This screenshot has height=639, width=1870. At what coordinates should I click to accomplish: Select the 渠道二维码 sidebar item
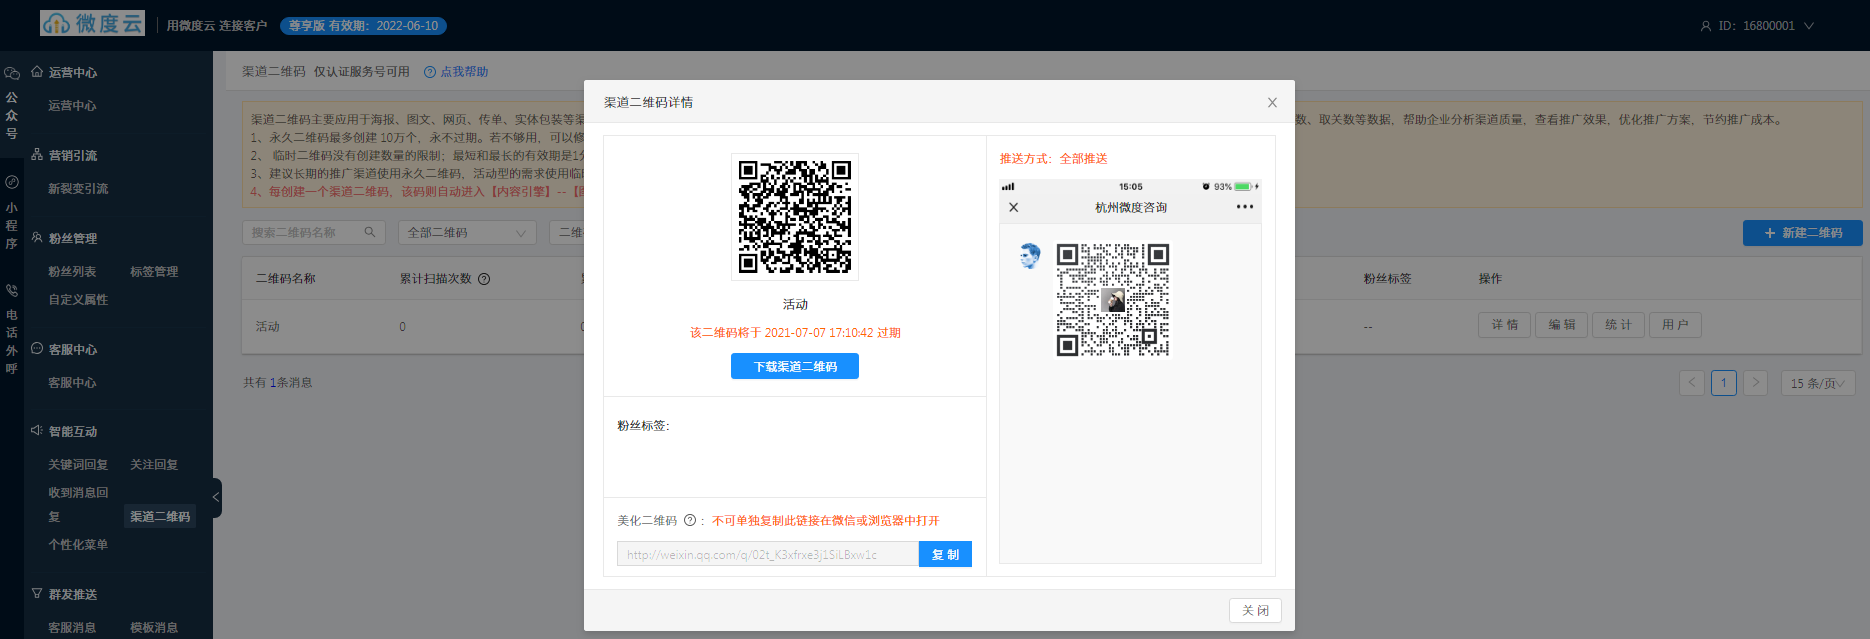[160, 517]
